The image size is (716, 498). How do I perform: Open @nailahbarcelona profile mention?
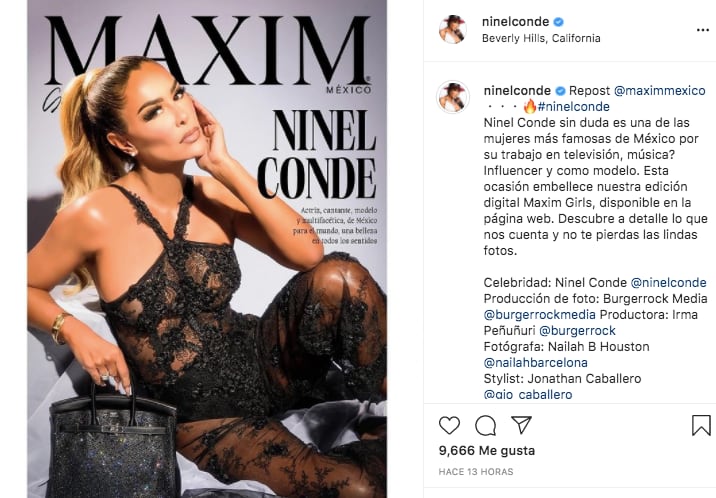[x=536, y=362]
